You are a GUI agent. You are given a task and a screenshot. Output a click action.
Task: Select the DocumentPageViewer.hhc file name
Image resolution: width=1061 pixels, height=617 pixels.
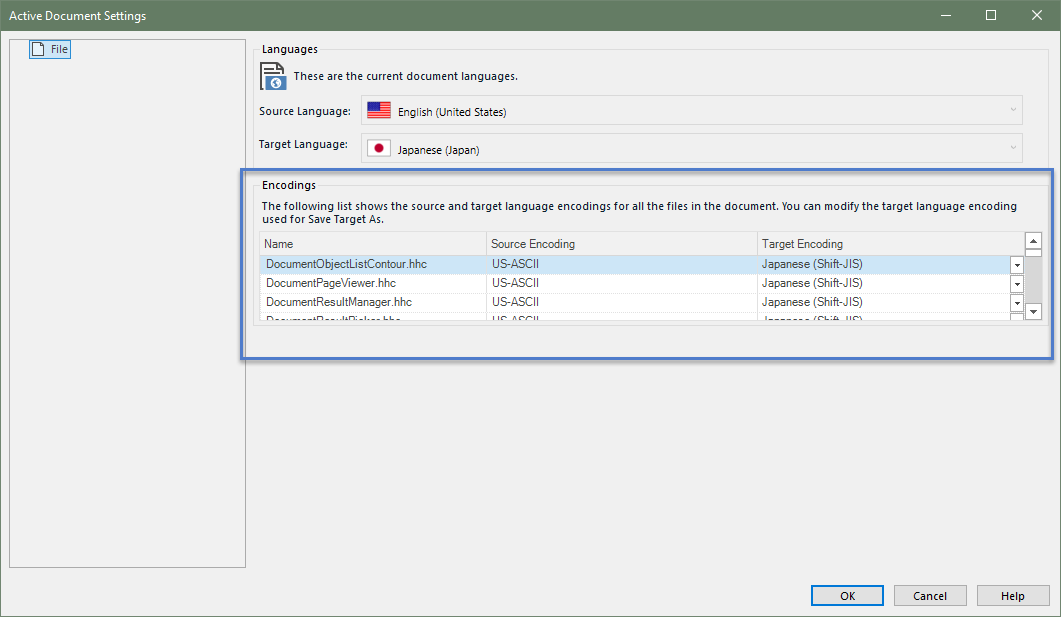331,283
